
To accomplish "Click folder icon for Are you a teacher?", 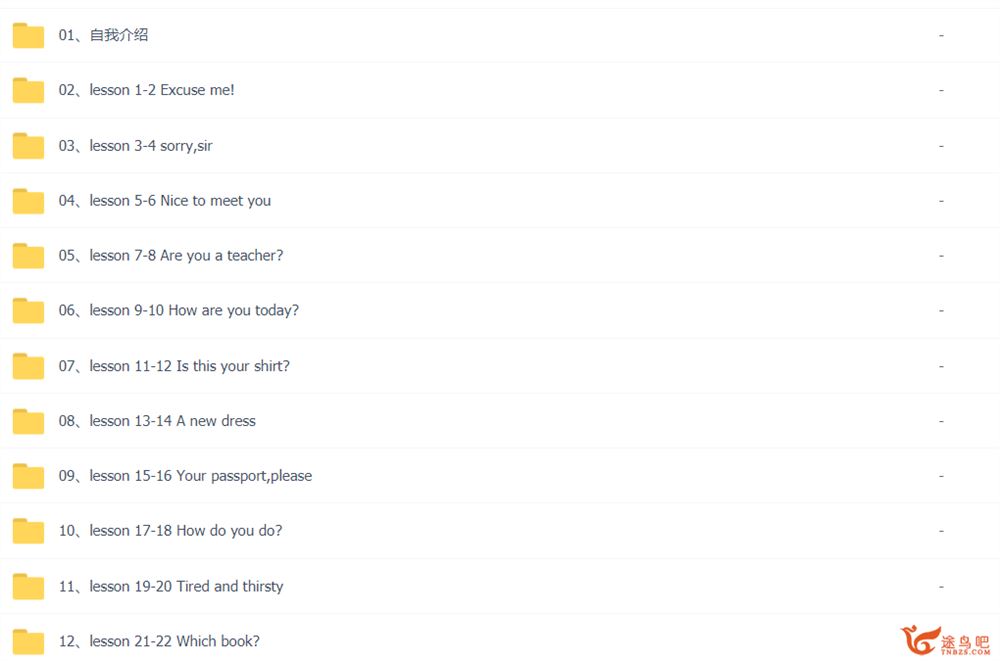I will (28, 256).
